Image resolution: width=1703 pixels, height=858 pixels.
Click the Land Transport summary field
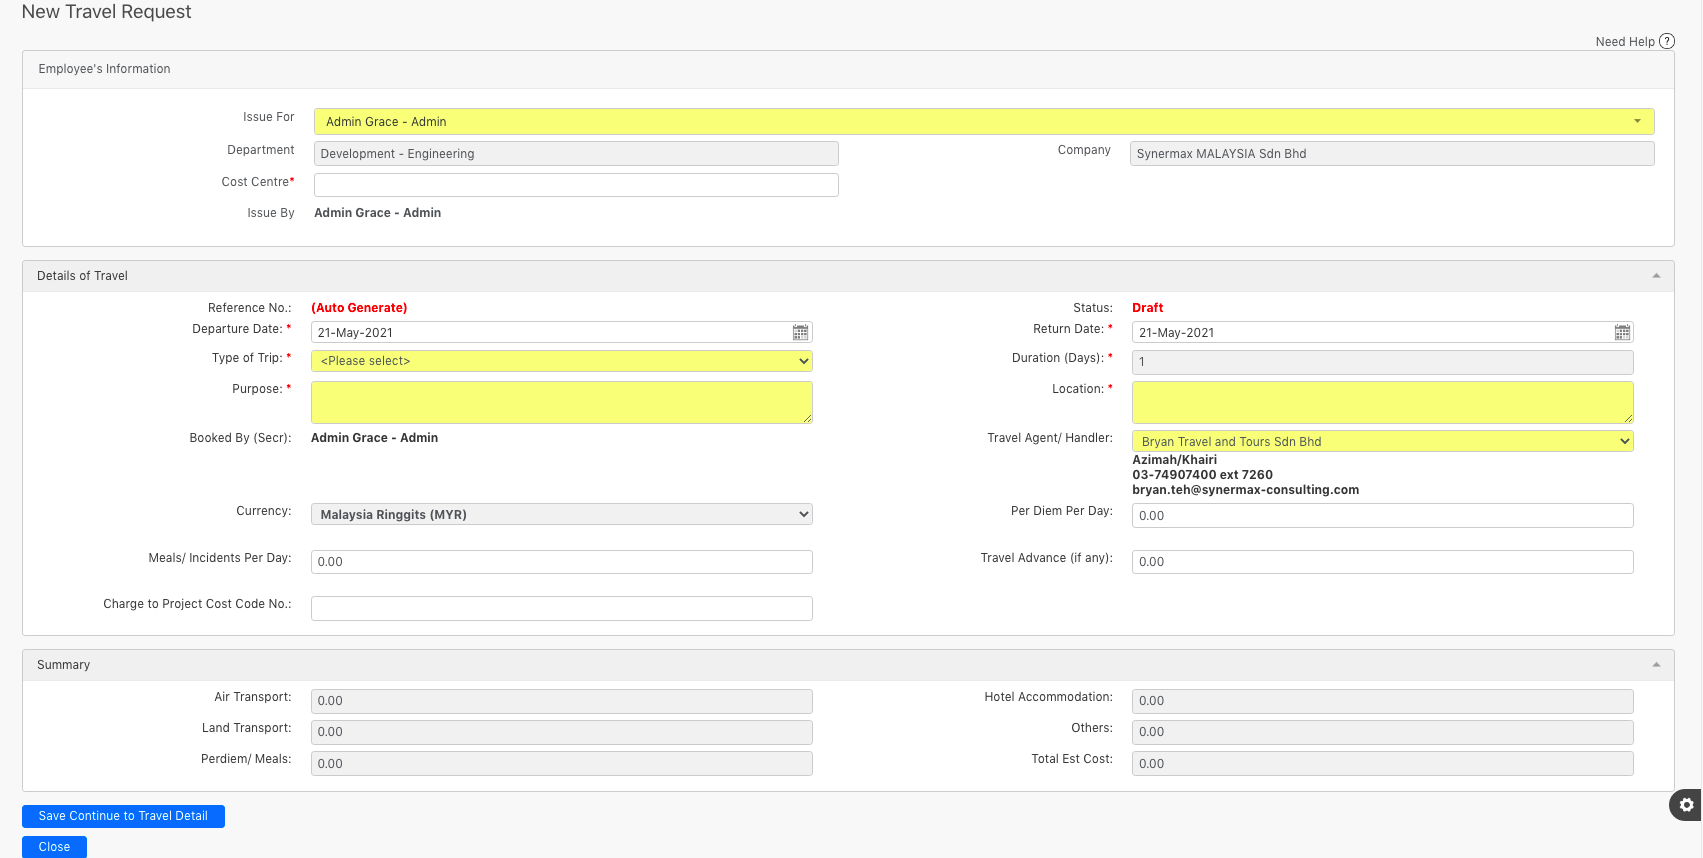click(562, 732)
